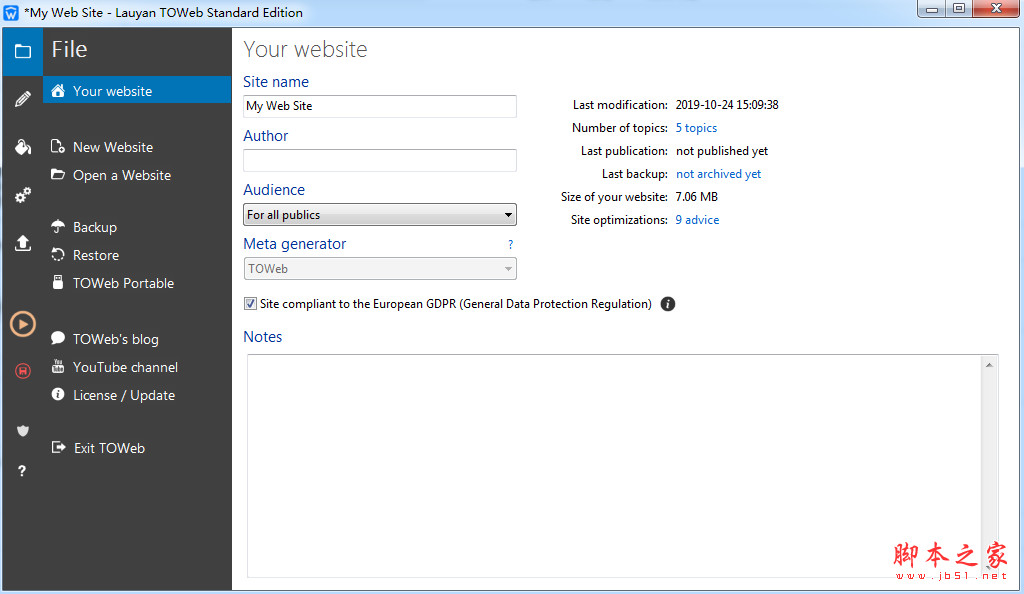Click in the Author text field
Viewport: 1024px width, 594px height.
[380, 160]
